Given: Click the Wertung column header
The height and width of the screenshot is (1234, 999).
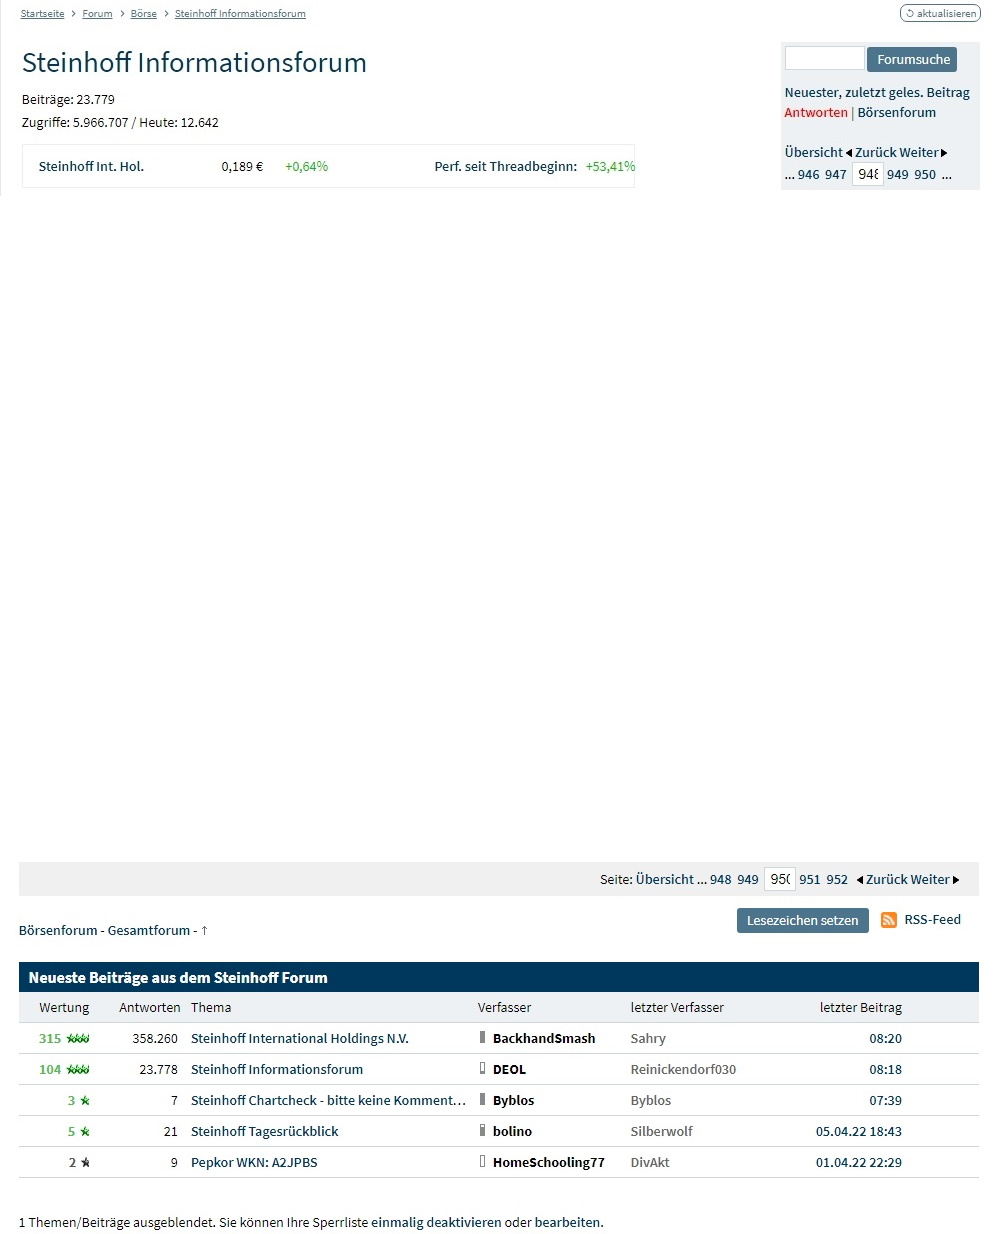Looking at the screenshot, I should tap(64, 1008).
